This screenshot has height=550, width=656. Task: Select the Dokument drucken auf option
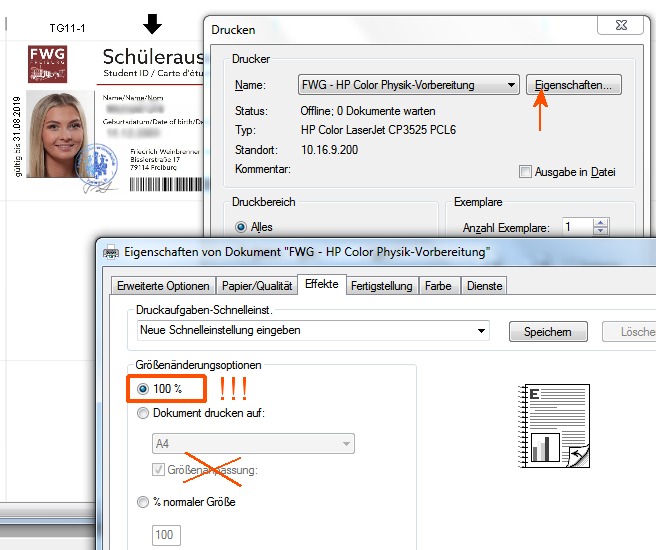point(144,413)
